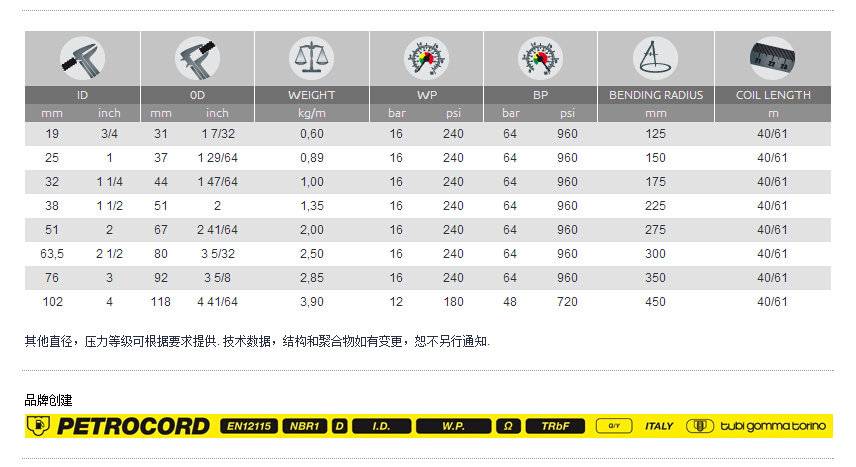The width and height of the screenshot is (856, 467).
Task: Click the working pressure gauge icon
Action: pyautogui.click(x=426, y=58)
